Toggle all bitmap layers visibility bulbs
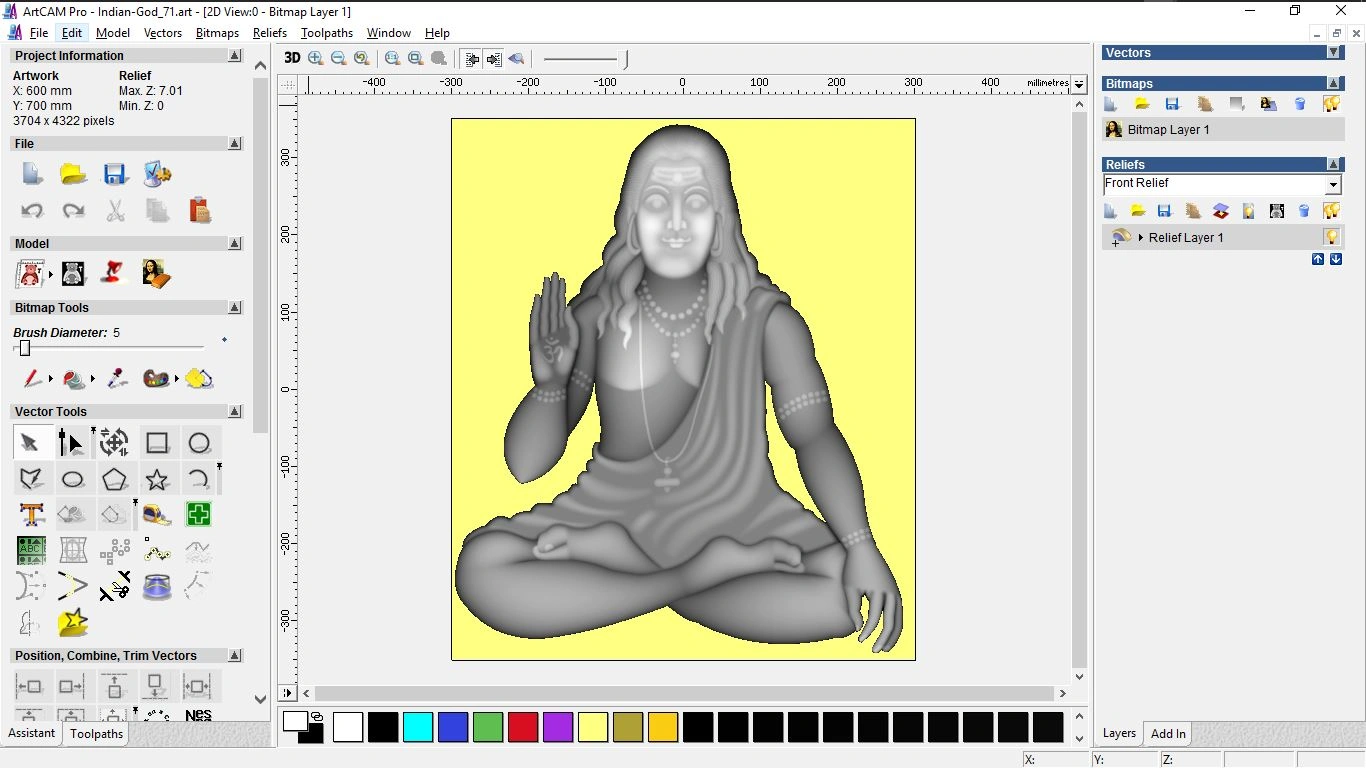Viewport: 1366px width, 768px height. tap(1331, 103)
